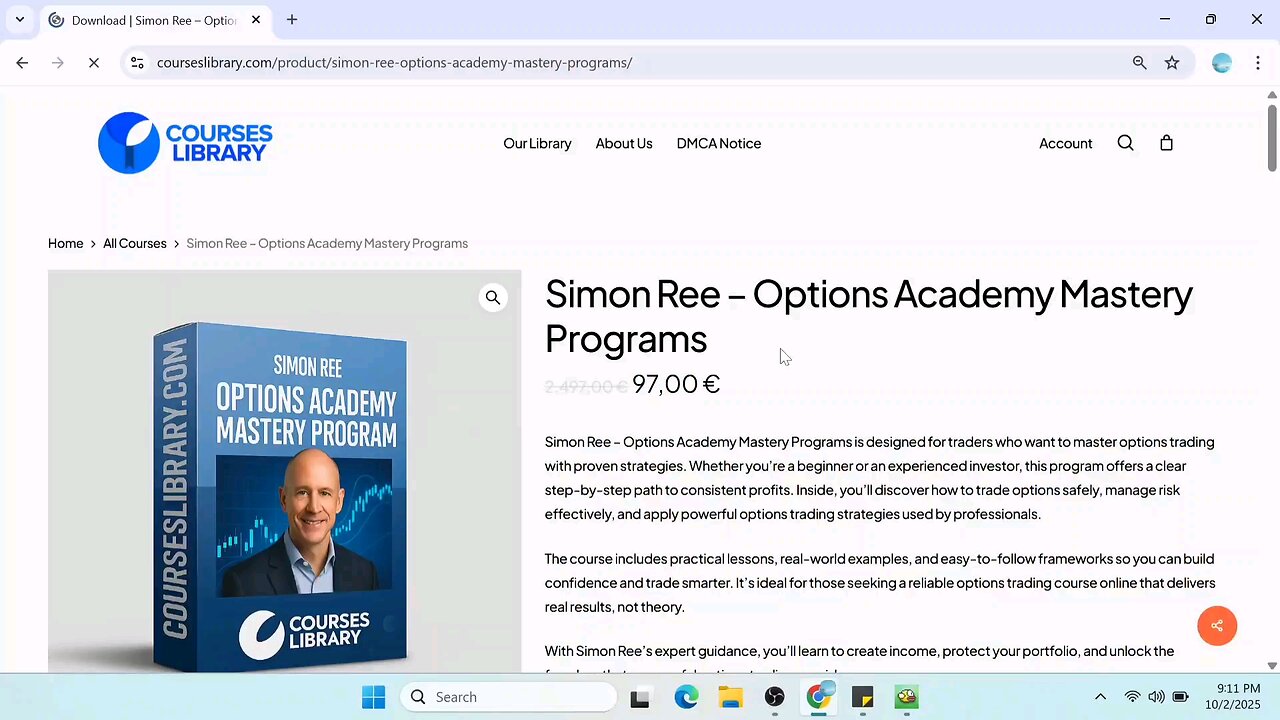Open Our Library menu item
Image resolution: width=1280 pixels, height=720 pixels.
(537, 143)
